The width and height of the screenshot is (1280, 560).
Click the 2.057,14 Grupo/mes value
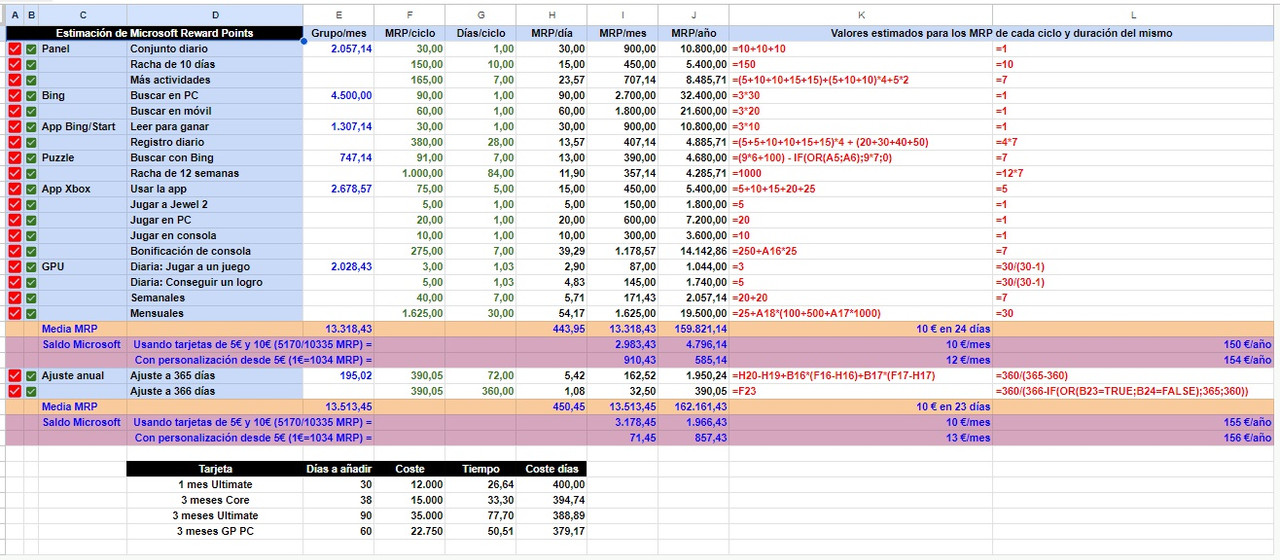pyautogui.click(x=339, y=49)
